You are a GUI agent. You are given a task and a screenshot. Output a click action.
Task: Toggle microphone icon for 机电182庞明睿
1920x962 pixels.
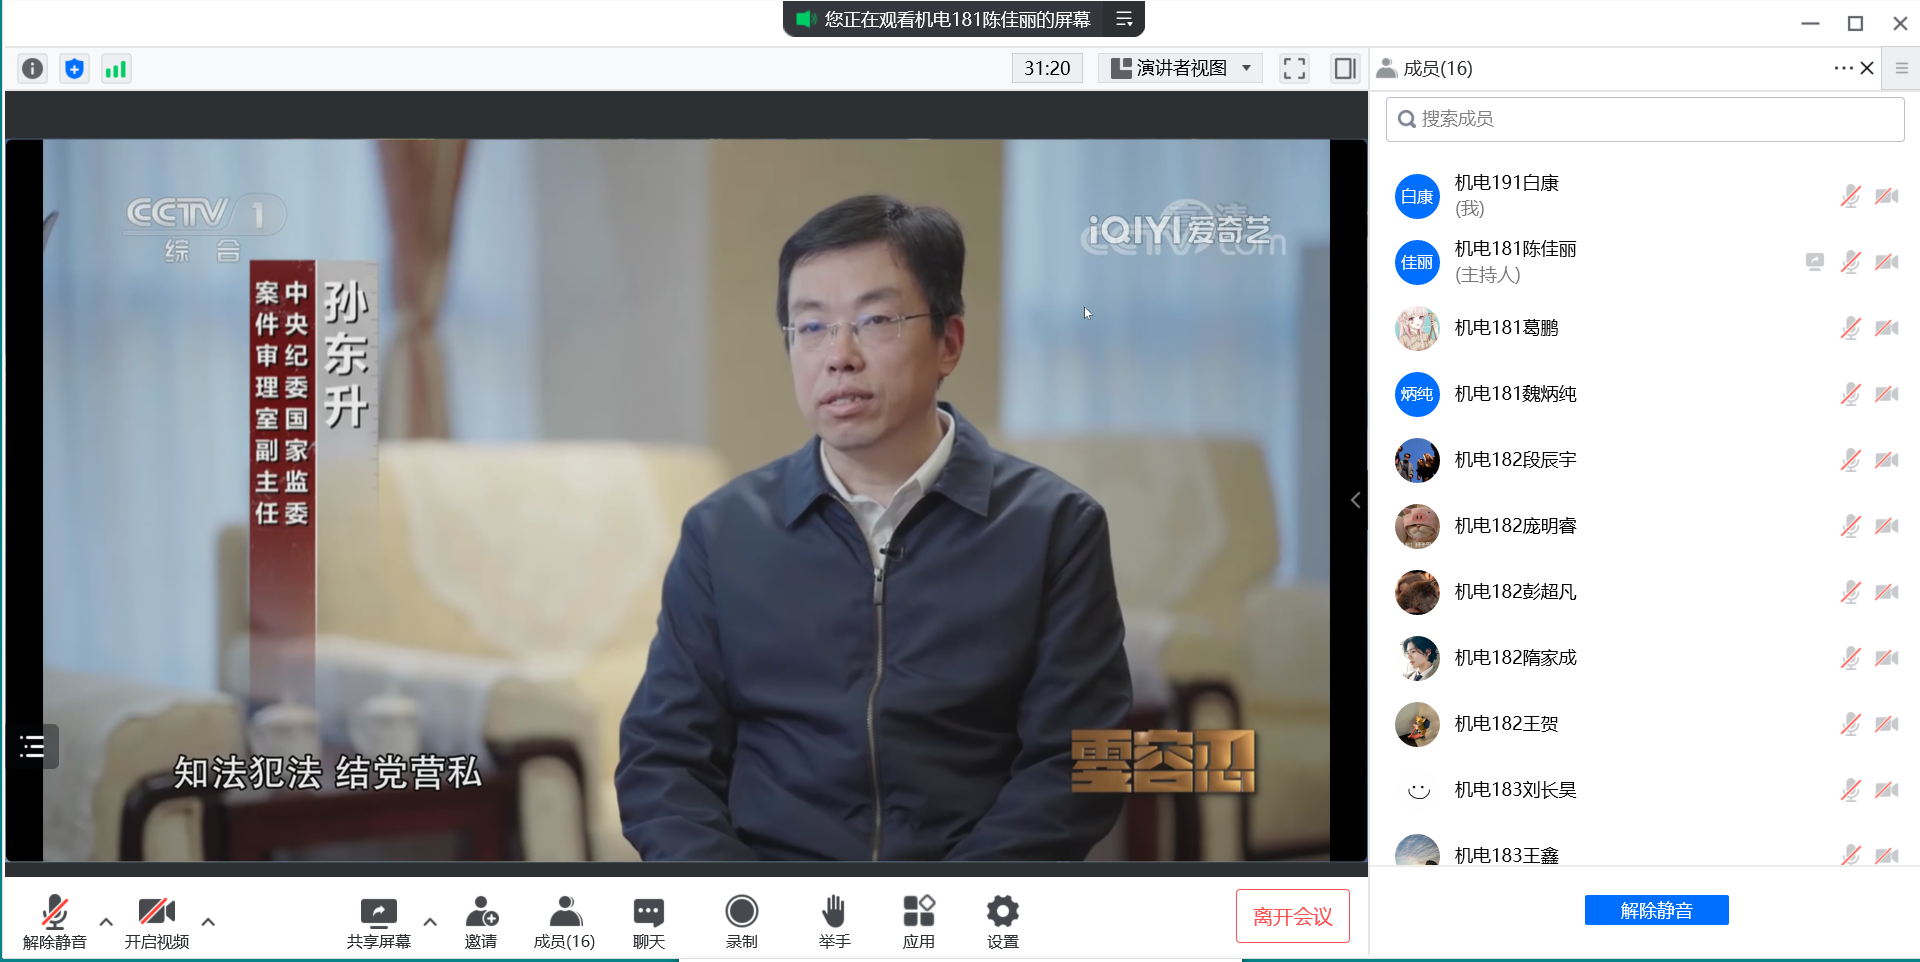pyautogui.click(x=1851, y=526)
